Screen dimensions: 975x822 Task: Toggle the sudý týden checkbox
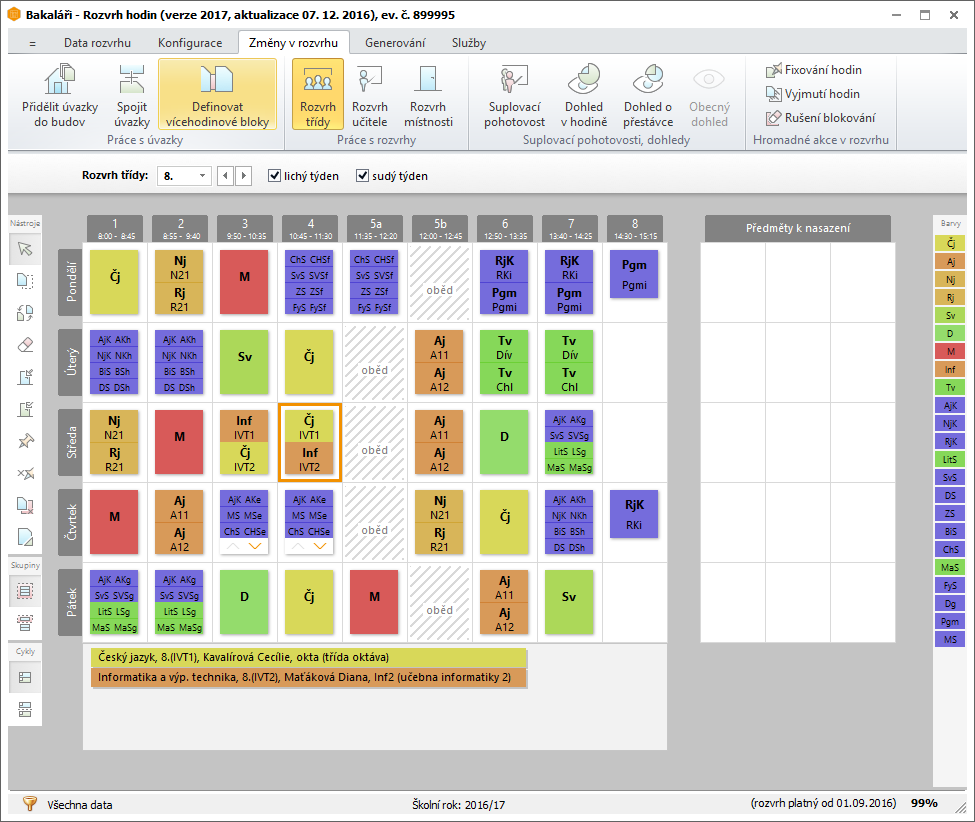(x=363, y=176)
